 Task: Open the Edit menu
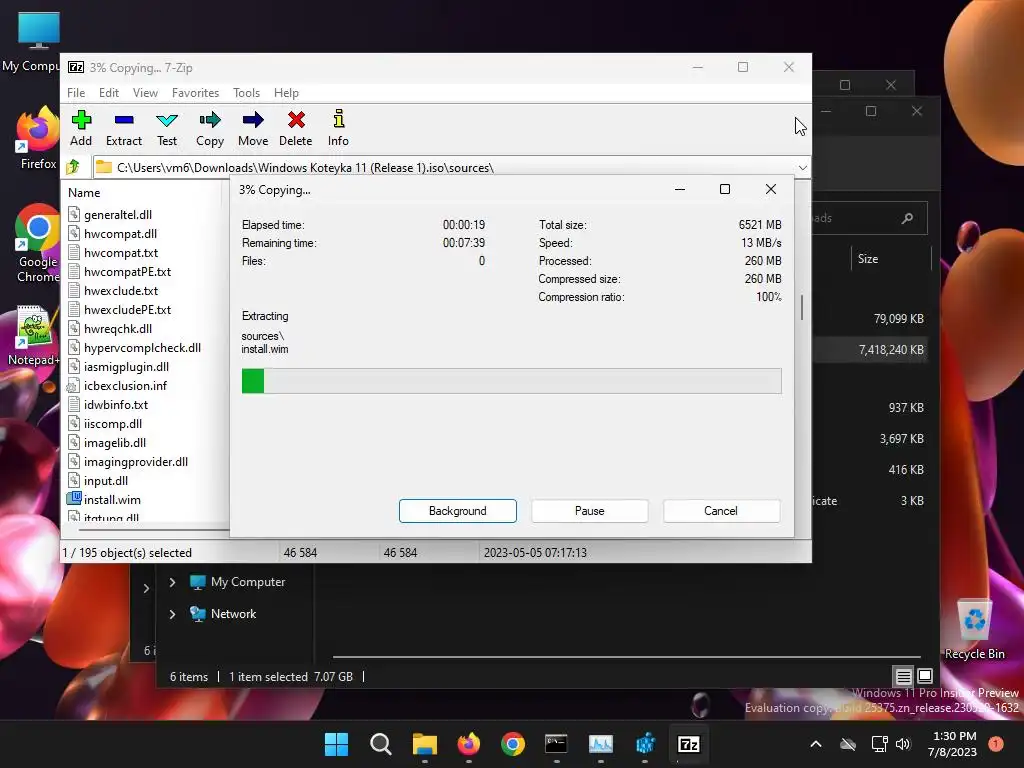click(x=108, y=93)
